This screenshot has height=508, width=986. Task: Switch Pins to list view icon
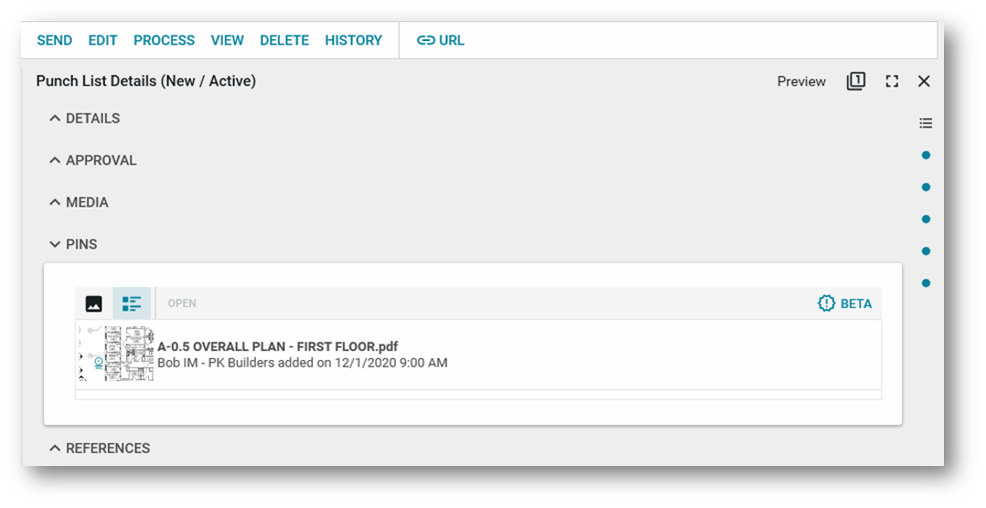point(131,304)
